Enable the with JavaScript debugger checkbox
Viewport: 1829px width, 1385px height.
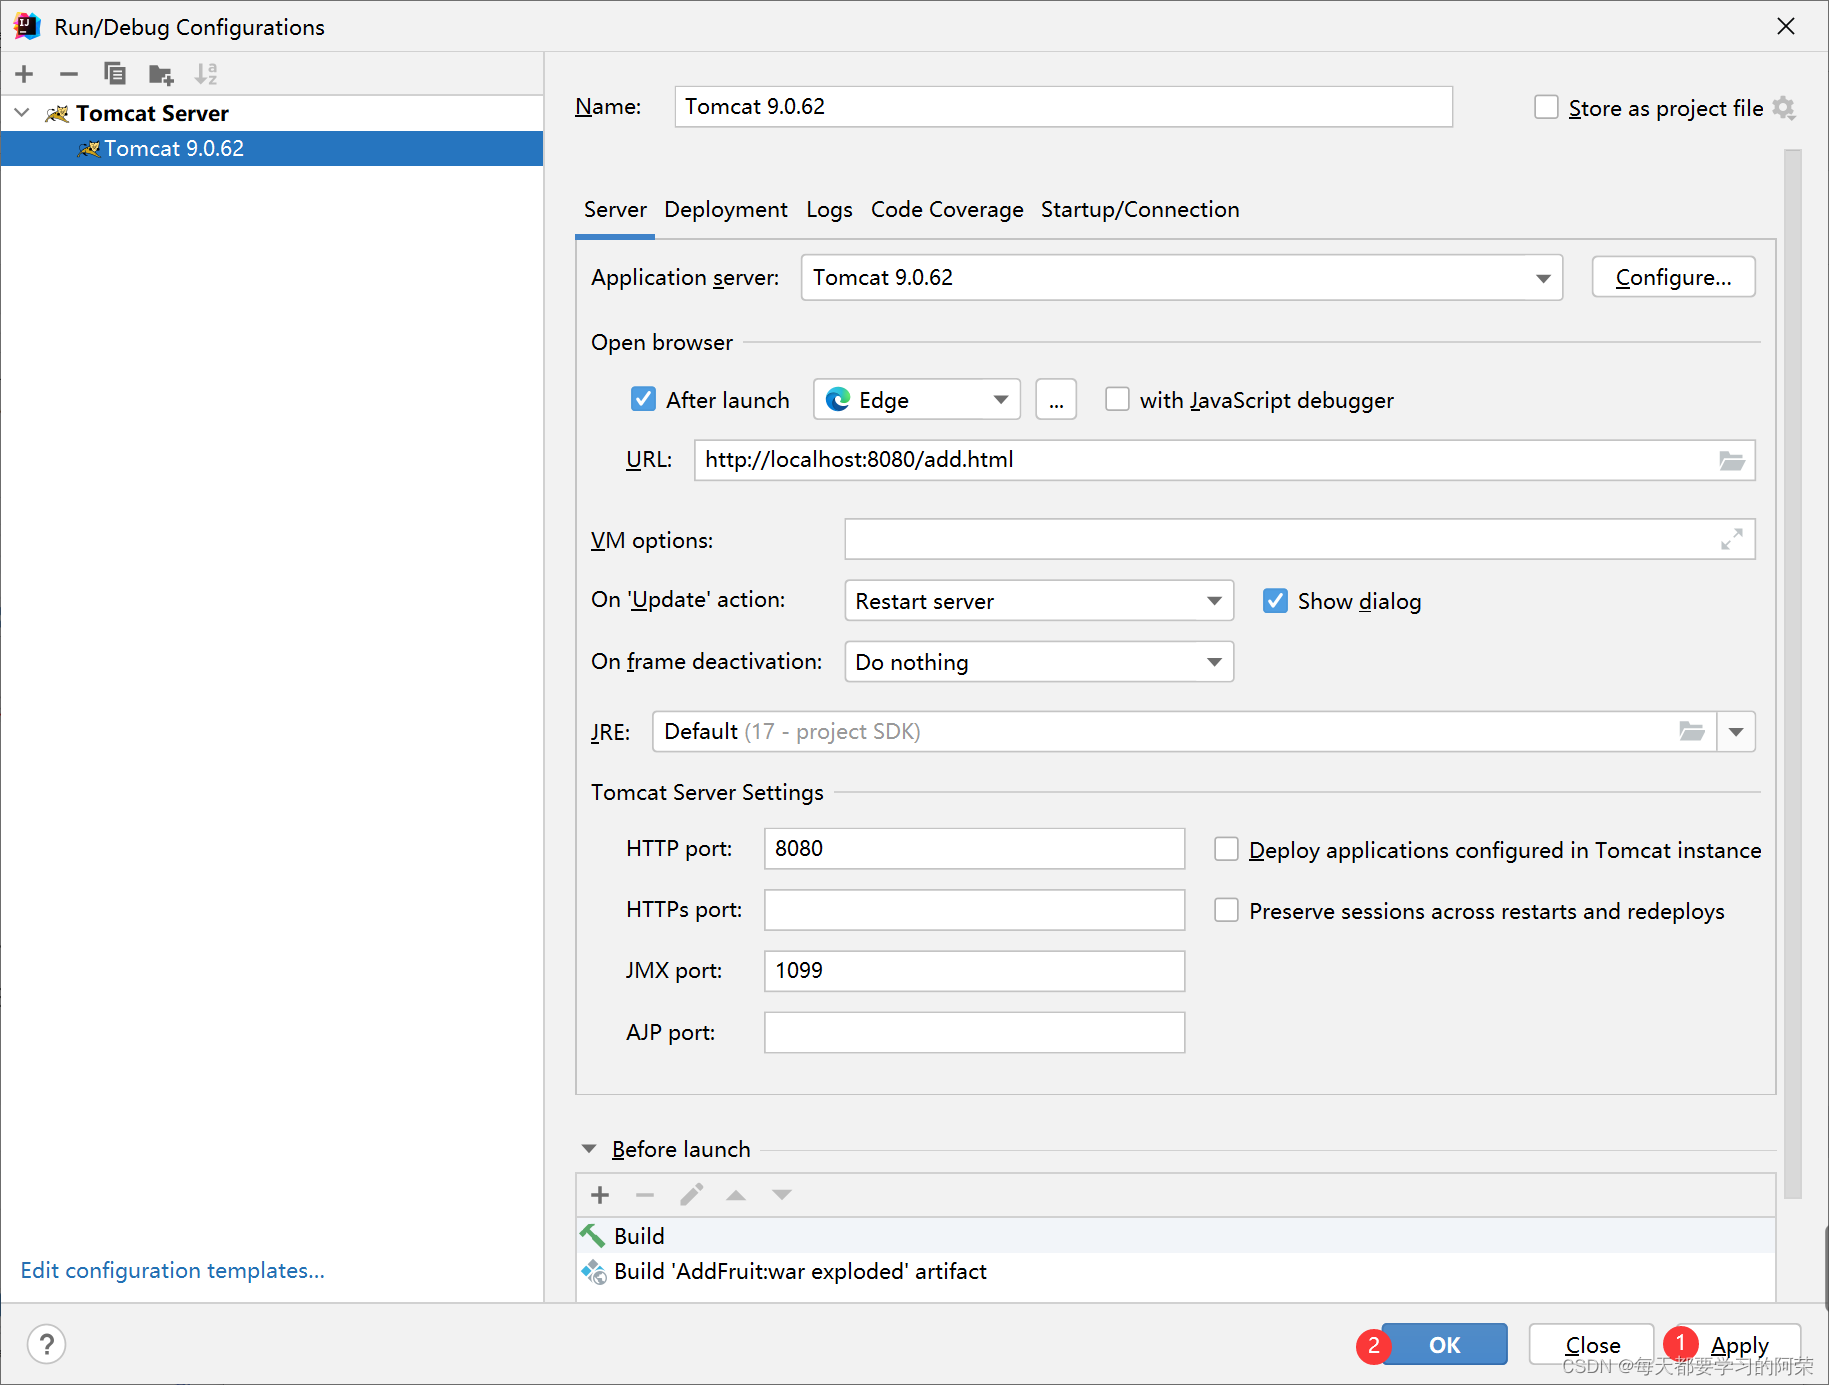[x=1117, y=400]
